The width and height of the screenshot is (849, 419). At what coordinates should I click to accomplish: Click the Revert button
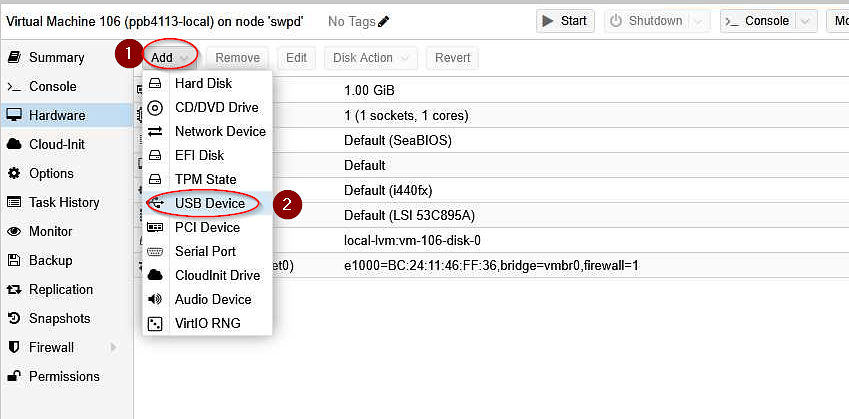(x=453, y=58)
